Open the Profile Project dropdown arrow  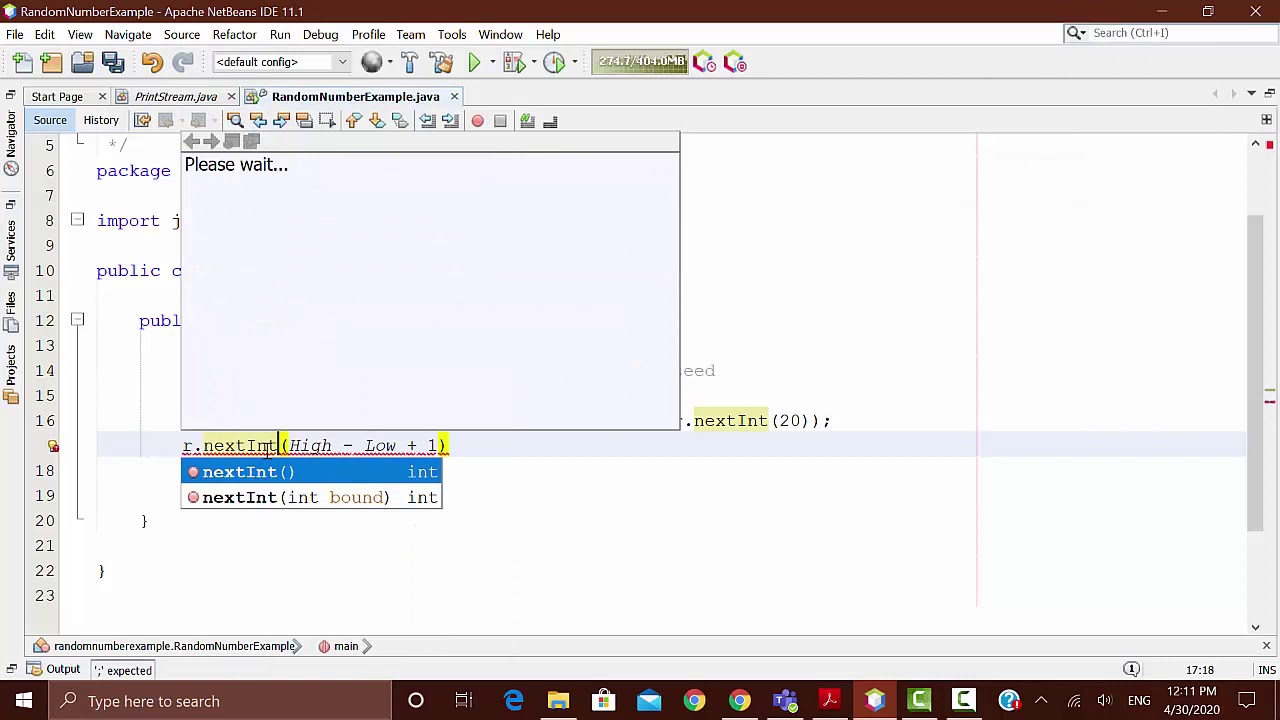coord(574,62)
